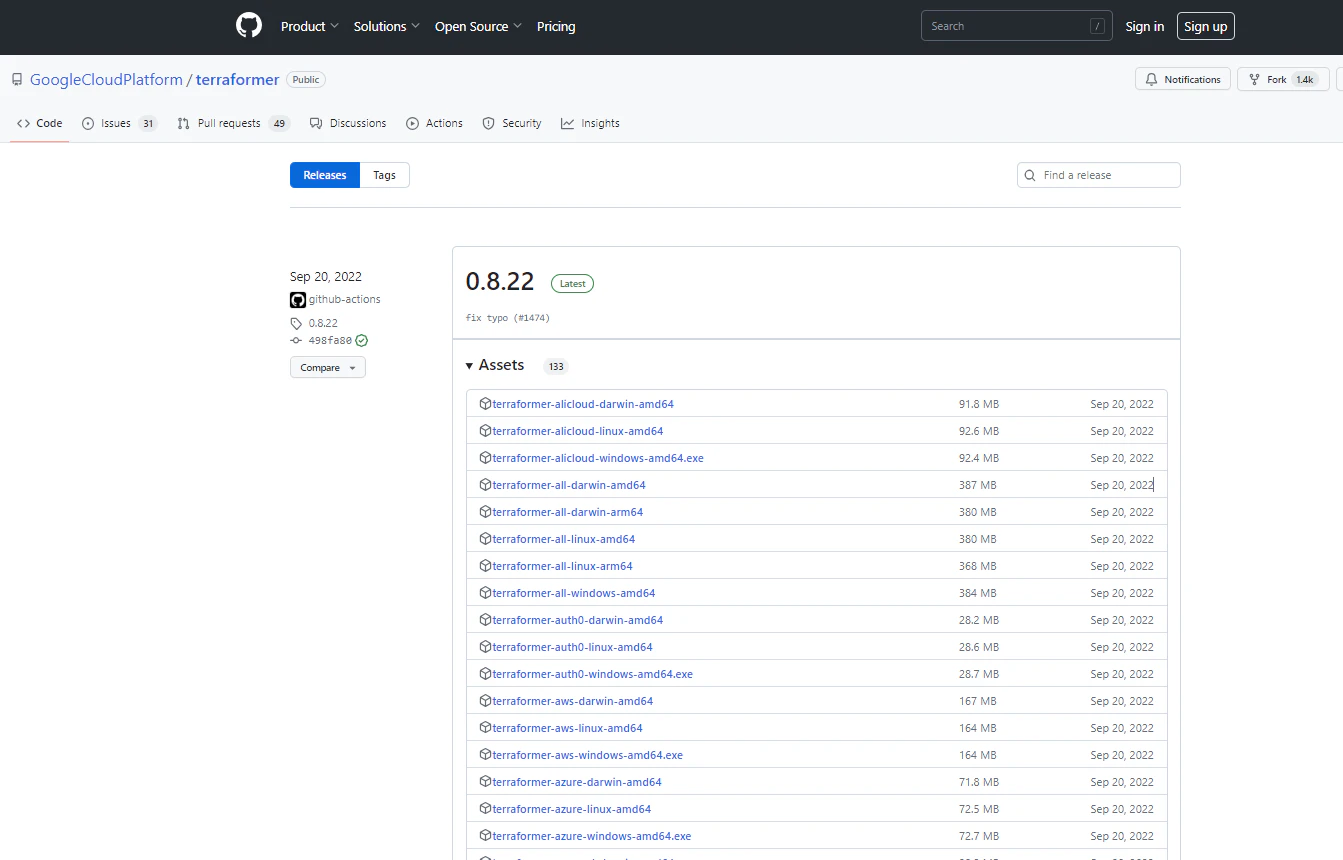
Task: Click the package icon for terraformer-all-darwin-amd64
Action: (x=485, y=485)
